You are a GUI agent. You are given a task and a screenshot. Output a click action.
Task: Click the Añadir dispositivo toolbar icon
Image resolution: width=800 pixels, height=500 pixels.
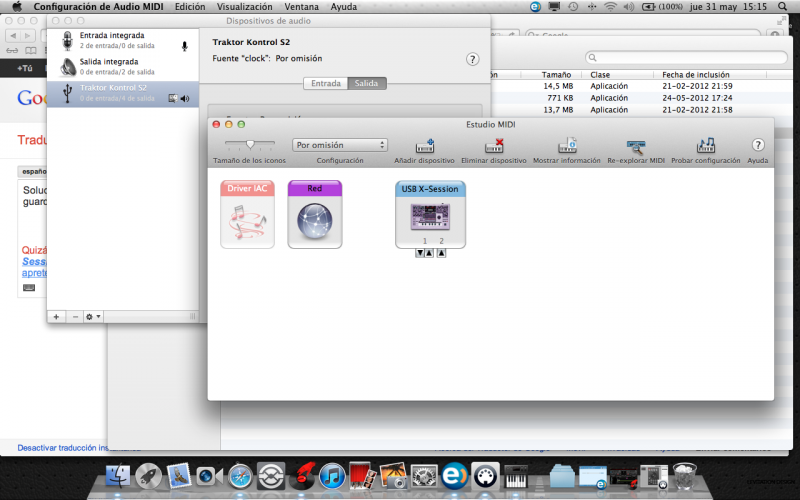point(424,146)
